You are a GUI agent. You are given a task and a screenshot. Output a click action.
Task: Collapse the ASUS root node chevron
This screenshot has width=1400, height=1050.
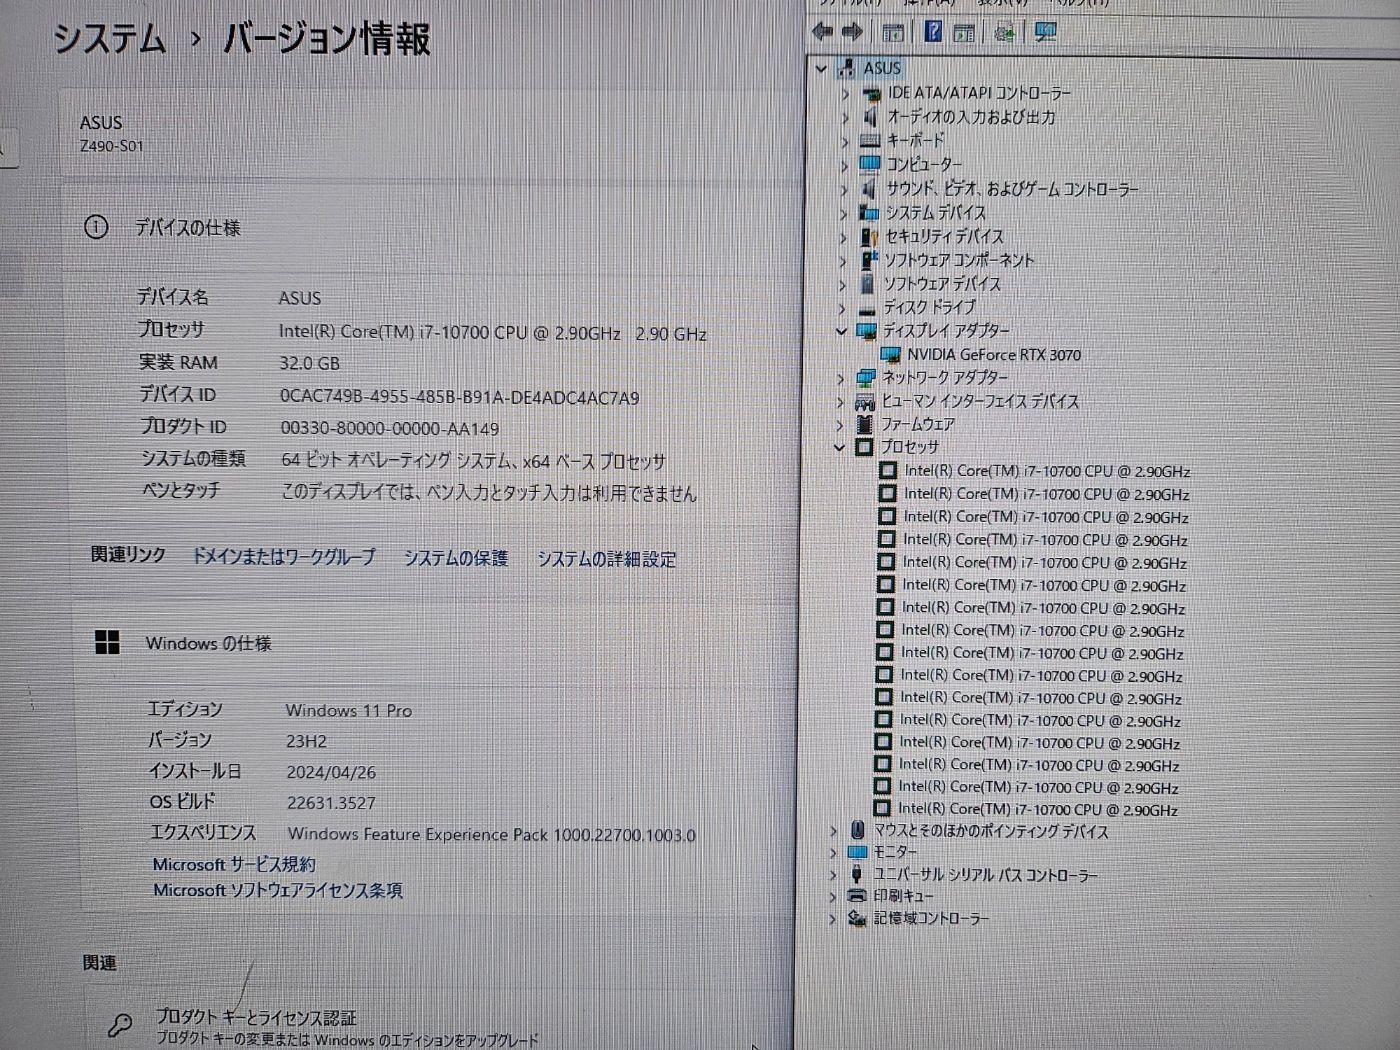(x=822, y=69)
